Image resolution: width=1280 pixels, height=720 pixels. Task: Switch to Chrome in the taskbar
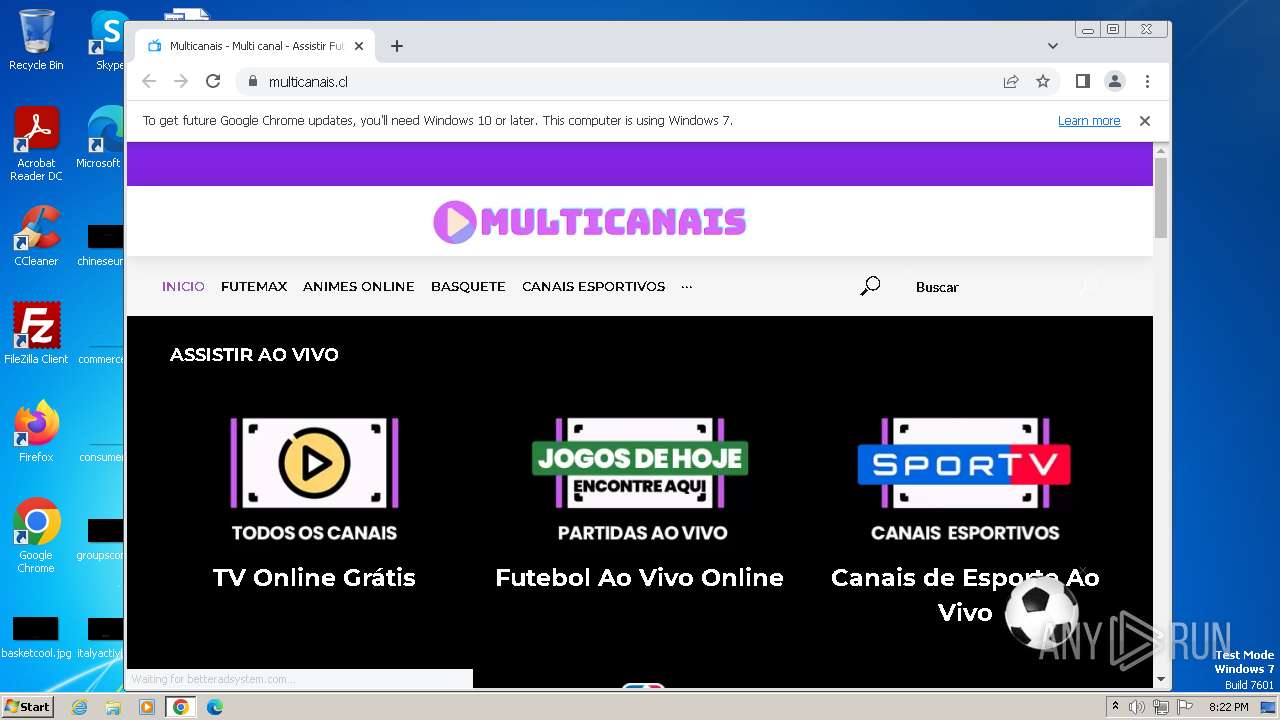[x=181, y=707]
